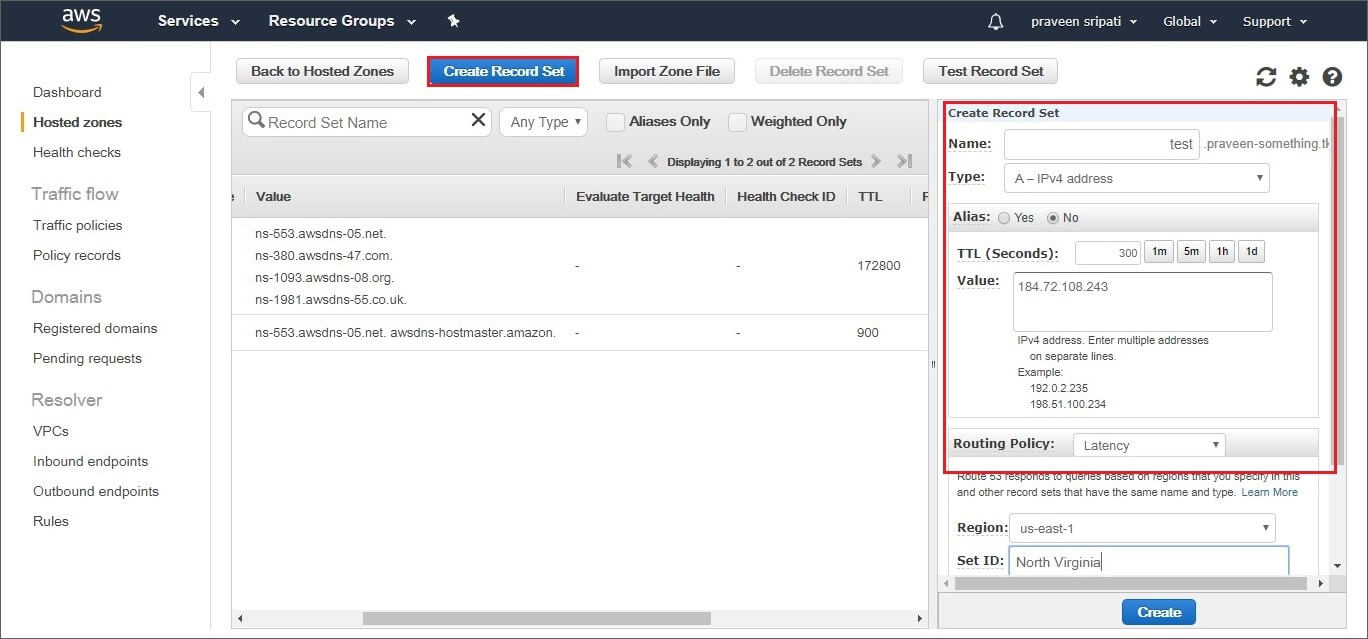Select Hosted zones in sidebar
The width and height of the screenshot is (1368, 639).
77,122
